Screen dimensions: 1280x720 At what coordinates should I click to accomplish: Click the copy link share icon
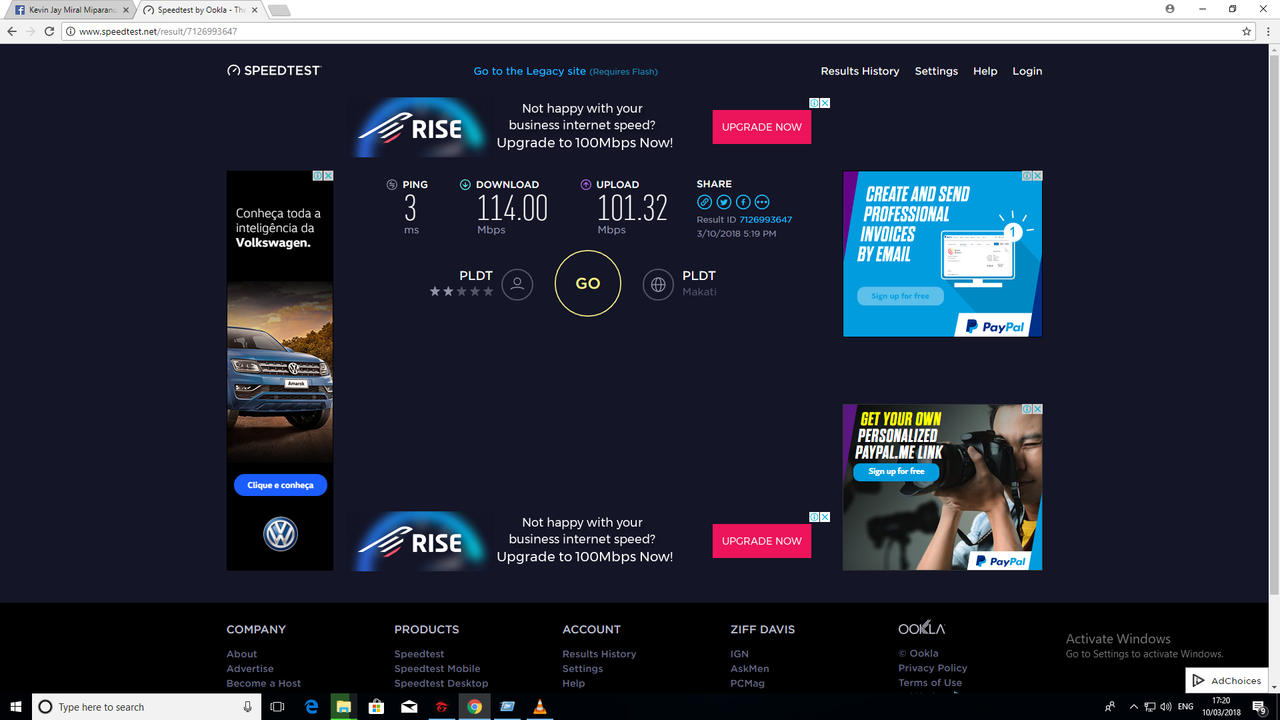[704, 202]
